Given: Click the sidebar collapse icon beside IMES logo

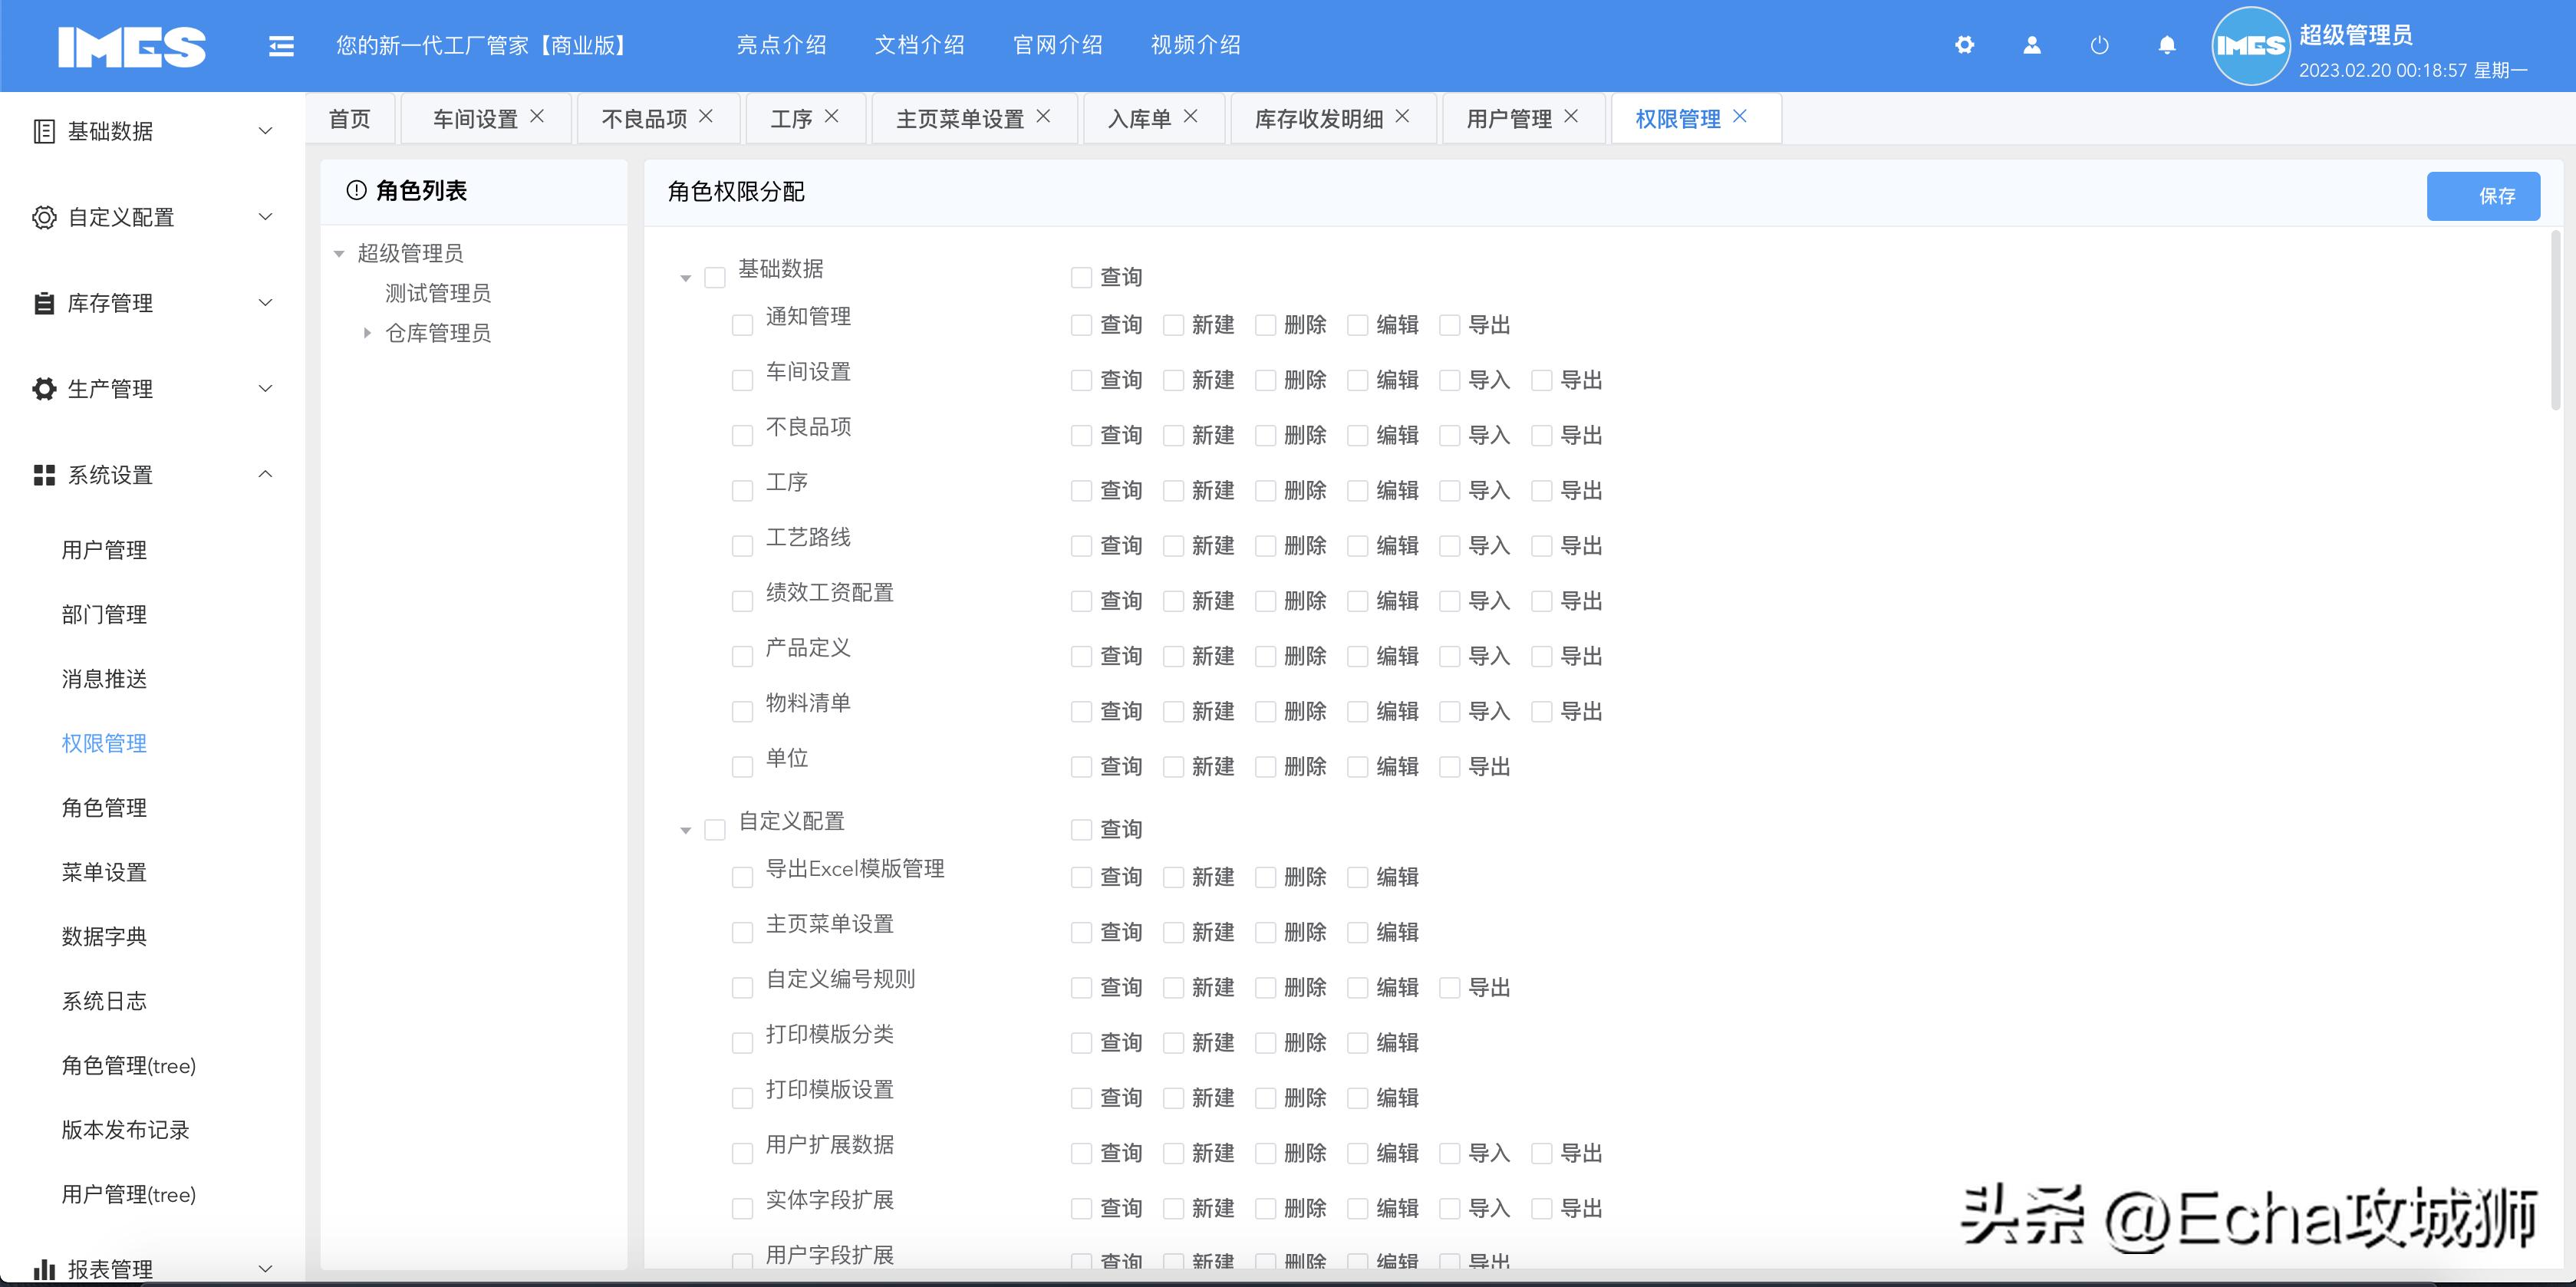Looking at the screenshot, I should click(x=281, y=46).
